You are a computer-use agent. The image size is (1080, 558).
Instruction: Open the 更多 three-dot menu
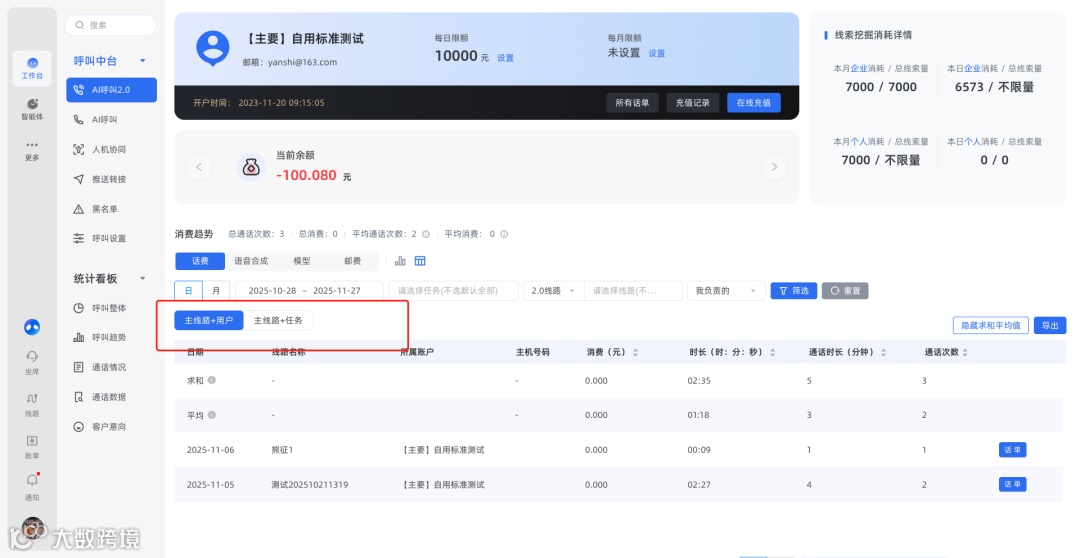32,150
